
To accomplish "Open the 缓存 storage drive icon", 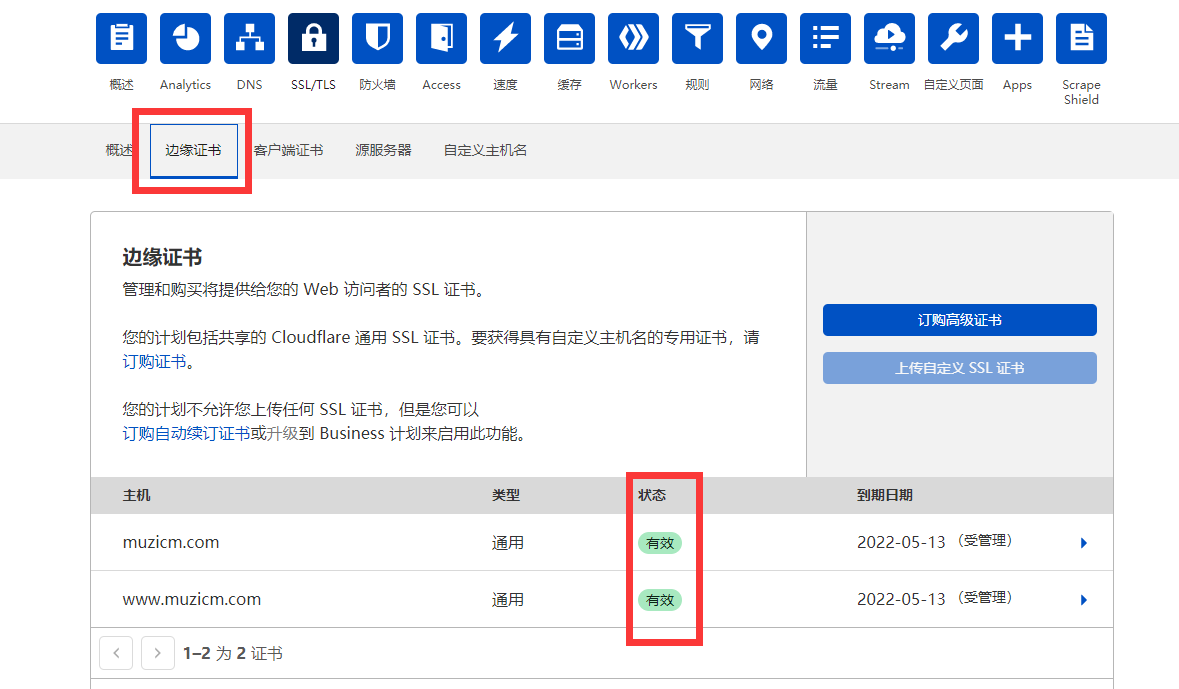I will (x=569, y=38).
